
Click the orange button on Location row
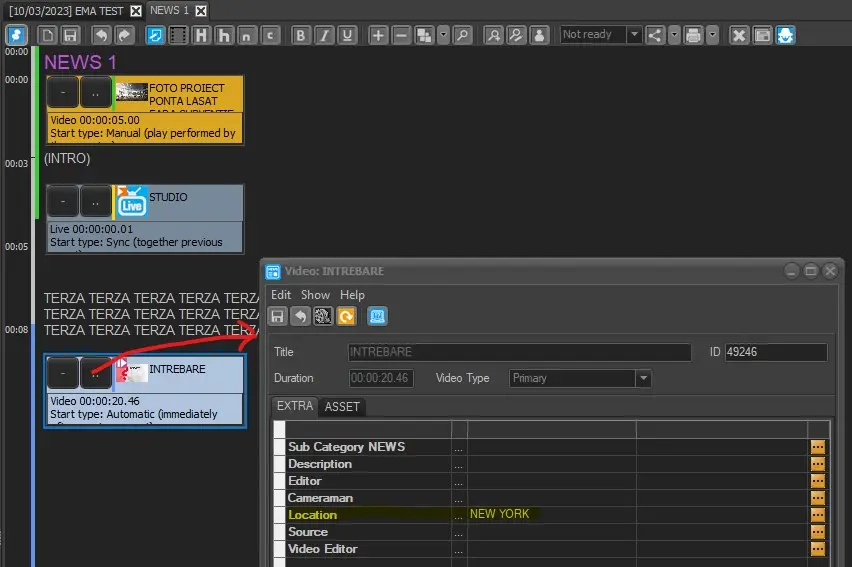818,515
